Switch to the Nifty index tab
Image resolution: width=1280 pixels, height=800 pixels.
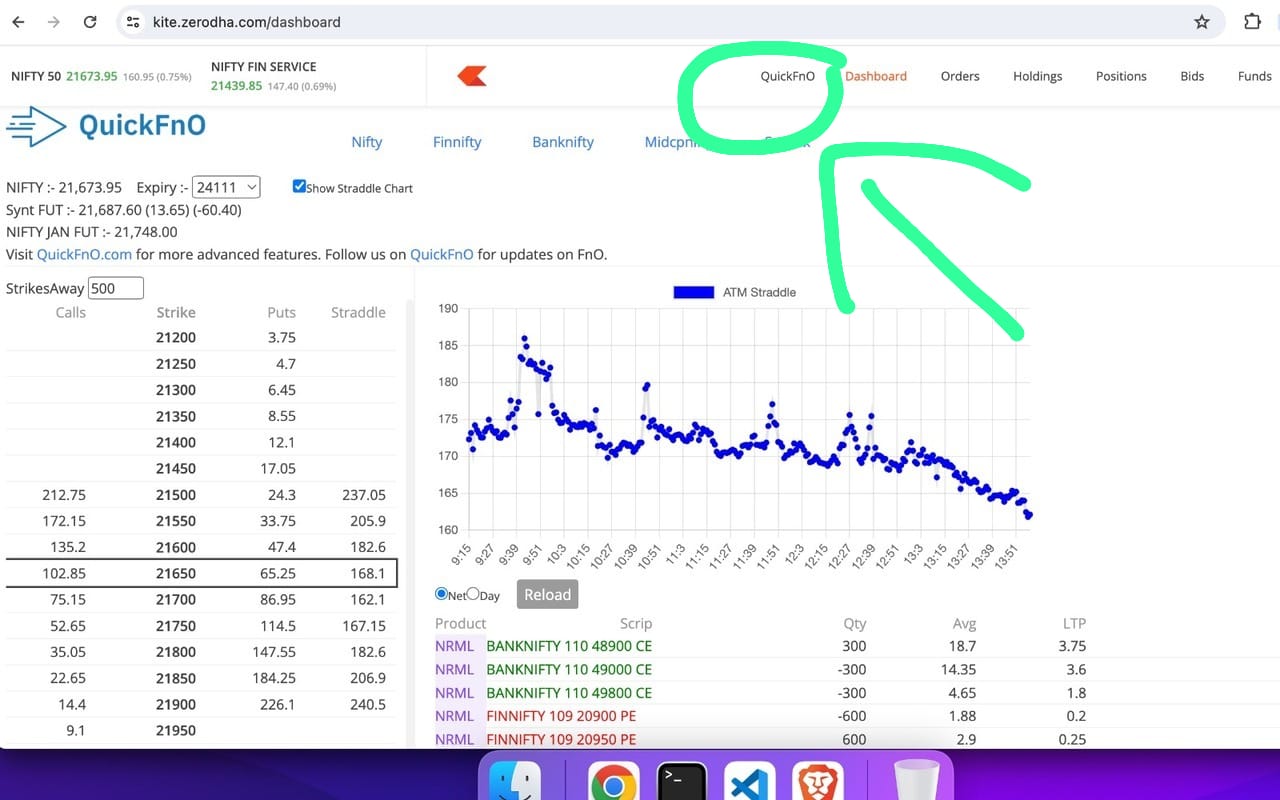pyautogui.click(x=367, y=142)
